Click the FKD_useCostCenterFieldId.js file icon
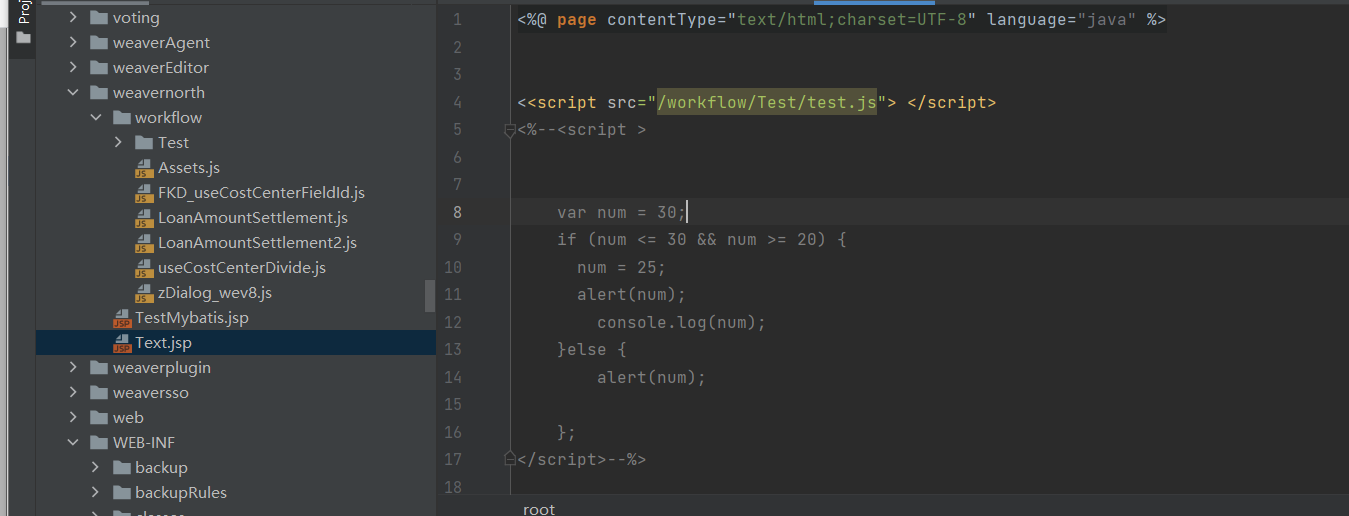Screen dimensions: 1349x516 click(143, 193)
